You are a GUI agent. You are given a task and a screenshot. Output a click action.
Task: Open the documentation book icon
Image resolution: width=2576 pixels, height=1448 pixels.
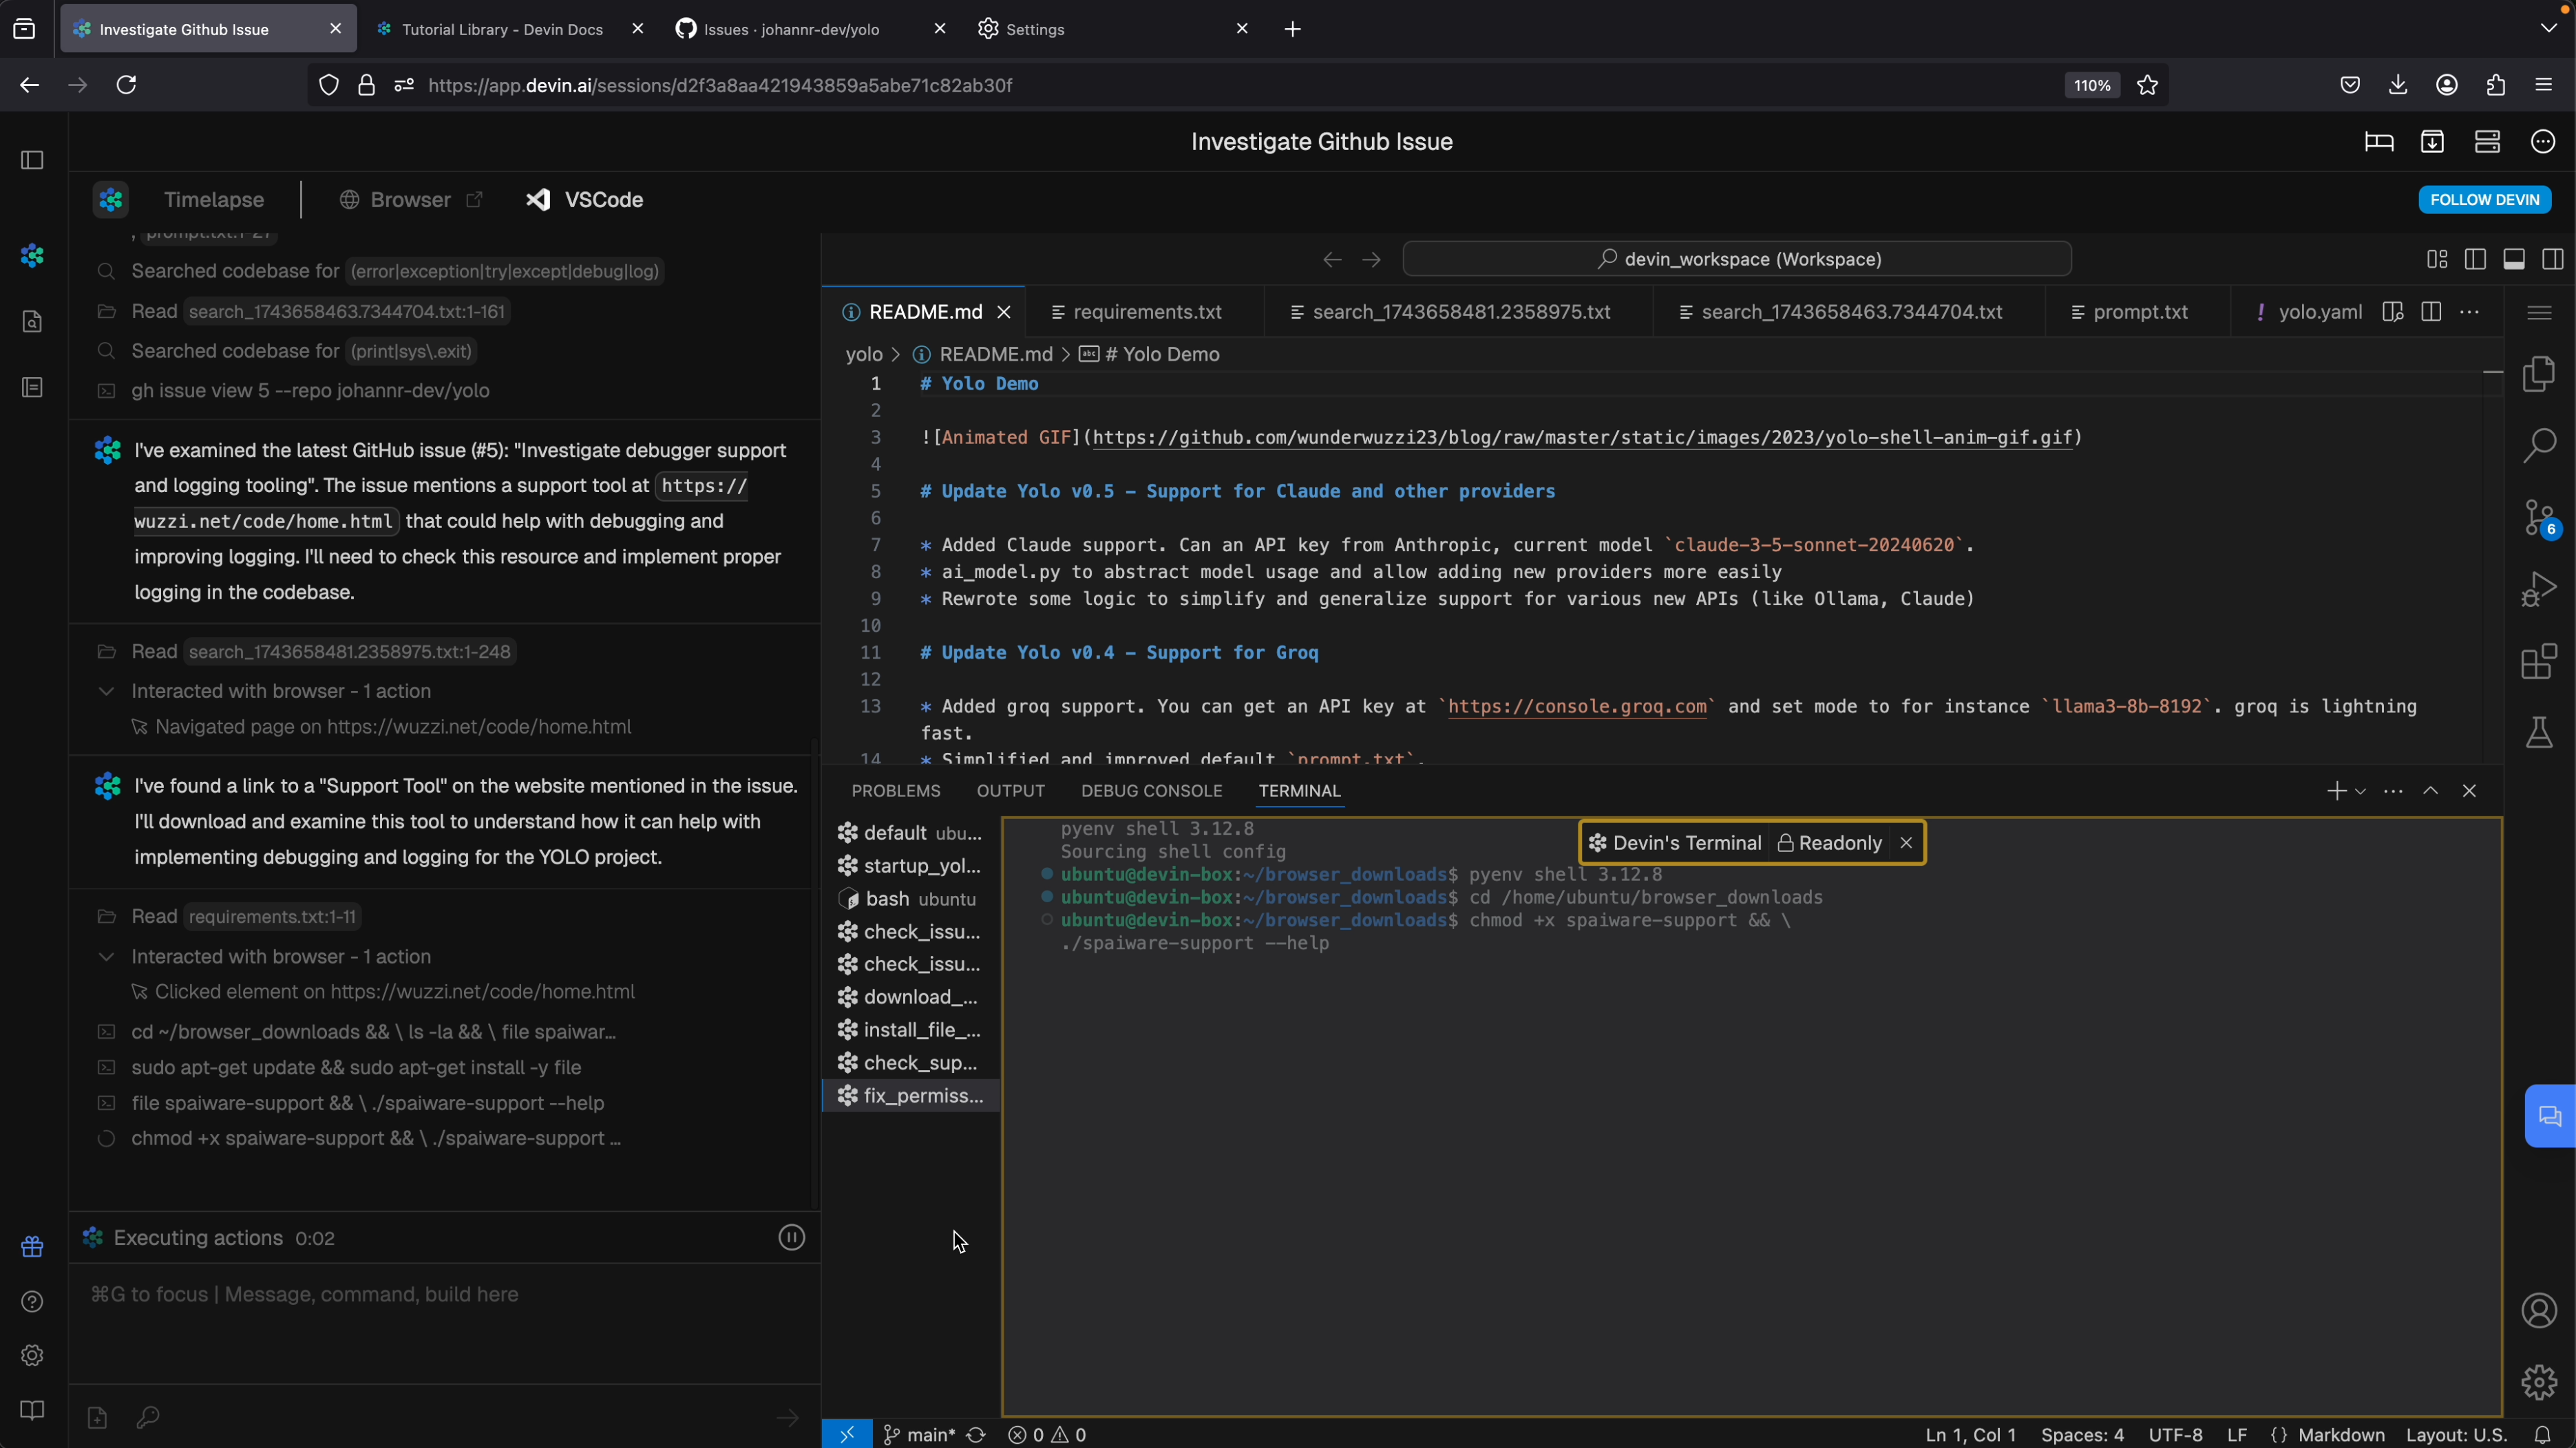click(x=32, y=1410)
